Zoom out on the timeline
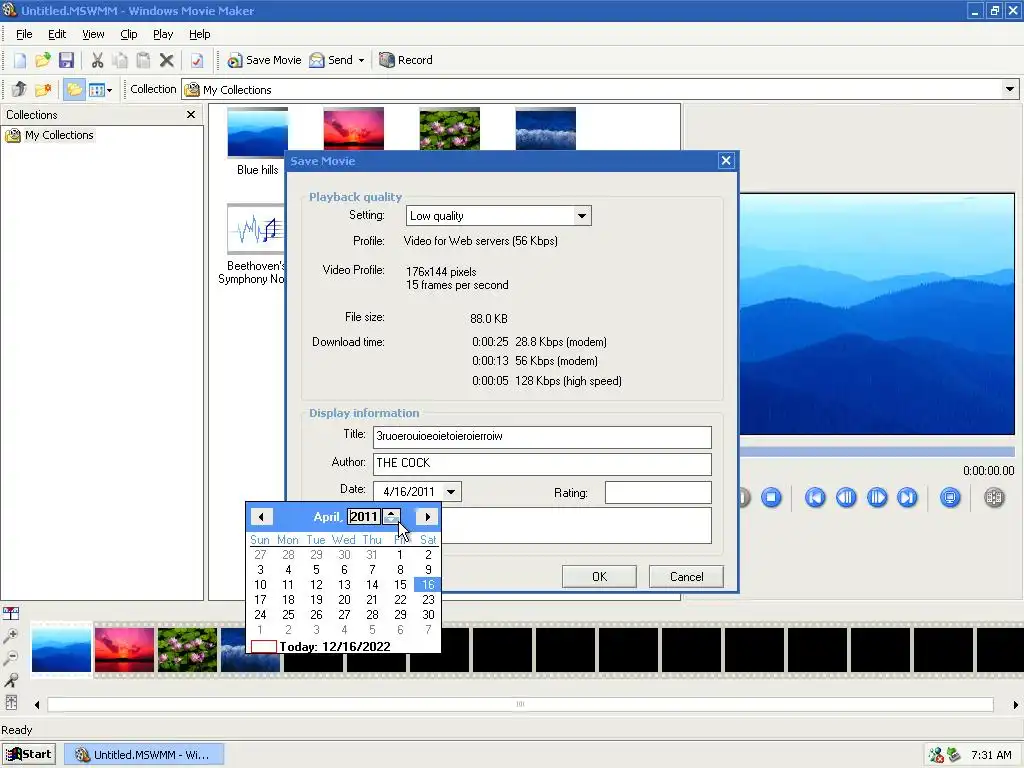Image resolution: width=1024 pixels, height=768 pixels. tap(11, 658)
